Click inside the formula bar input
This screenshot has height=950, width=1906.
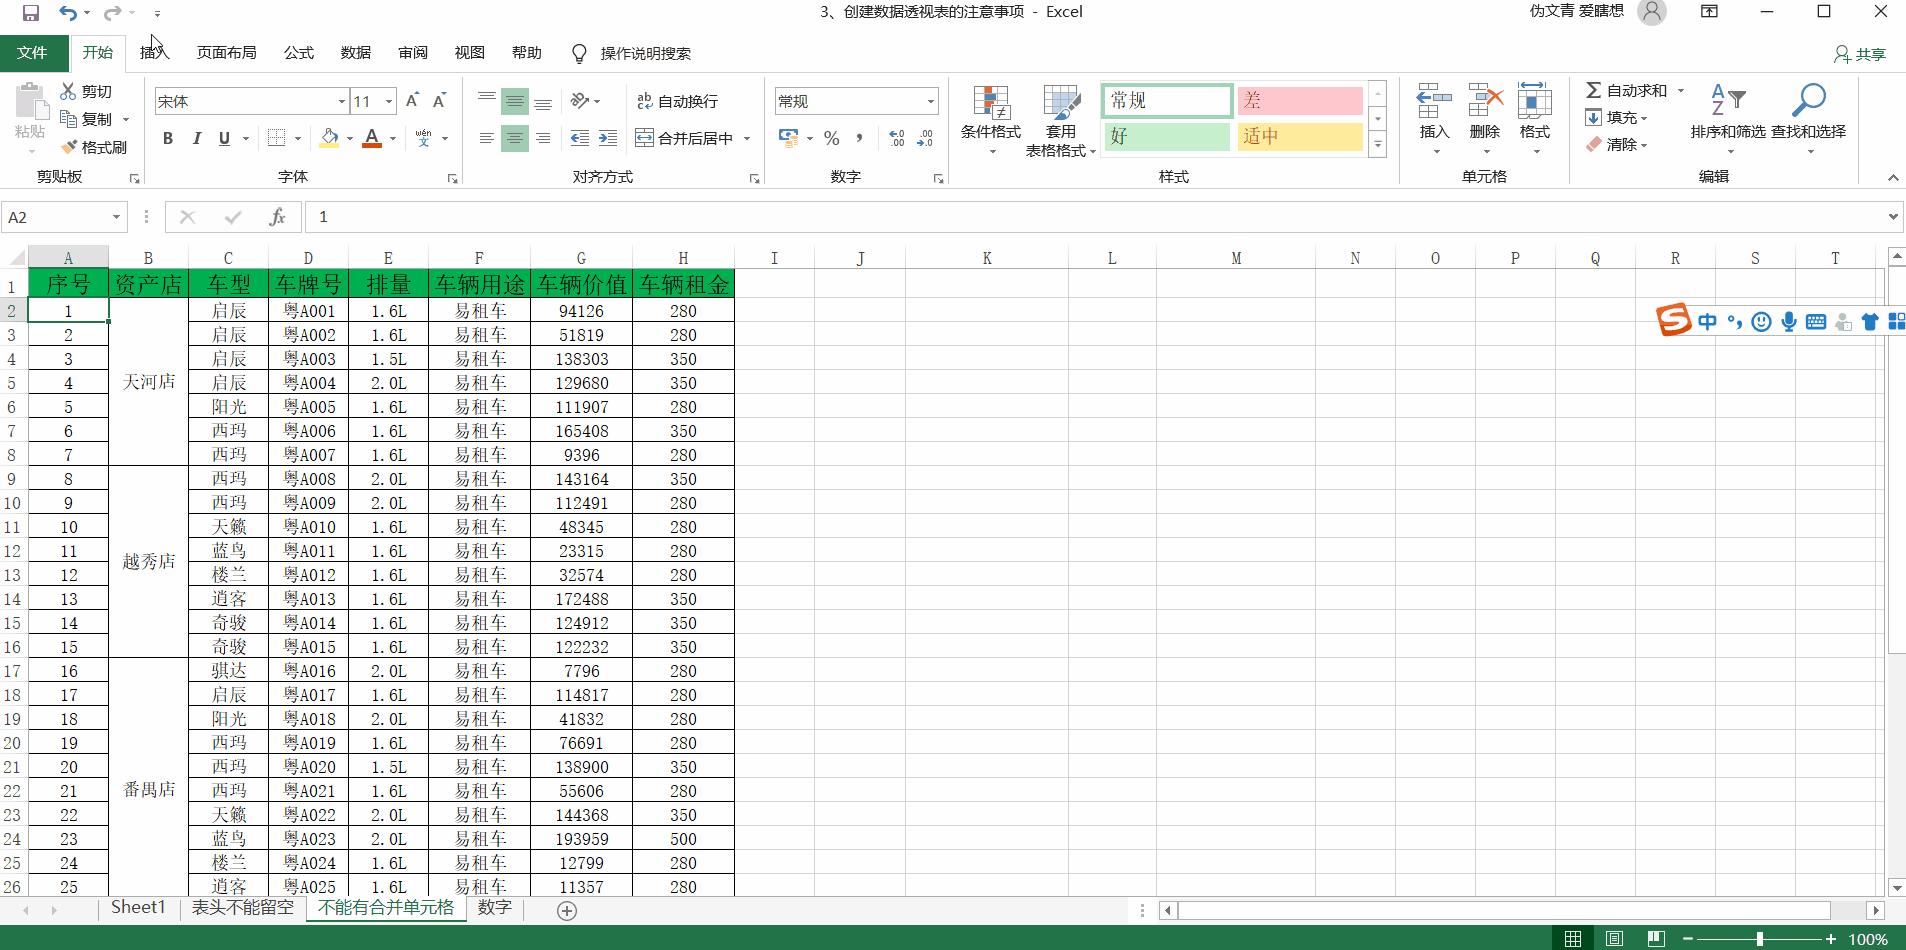click(1000, 217)
